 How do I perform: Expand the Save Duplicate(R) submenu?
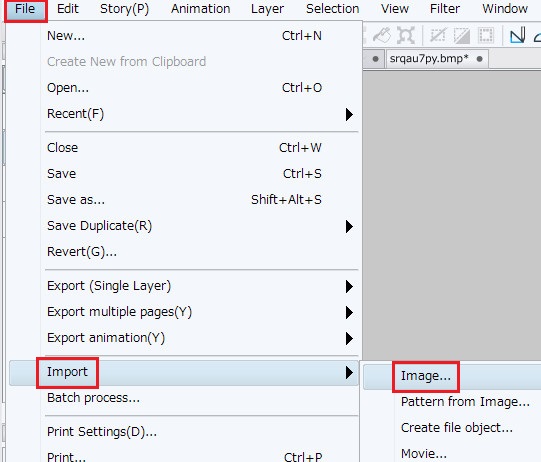(x=200, y=226)
